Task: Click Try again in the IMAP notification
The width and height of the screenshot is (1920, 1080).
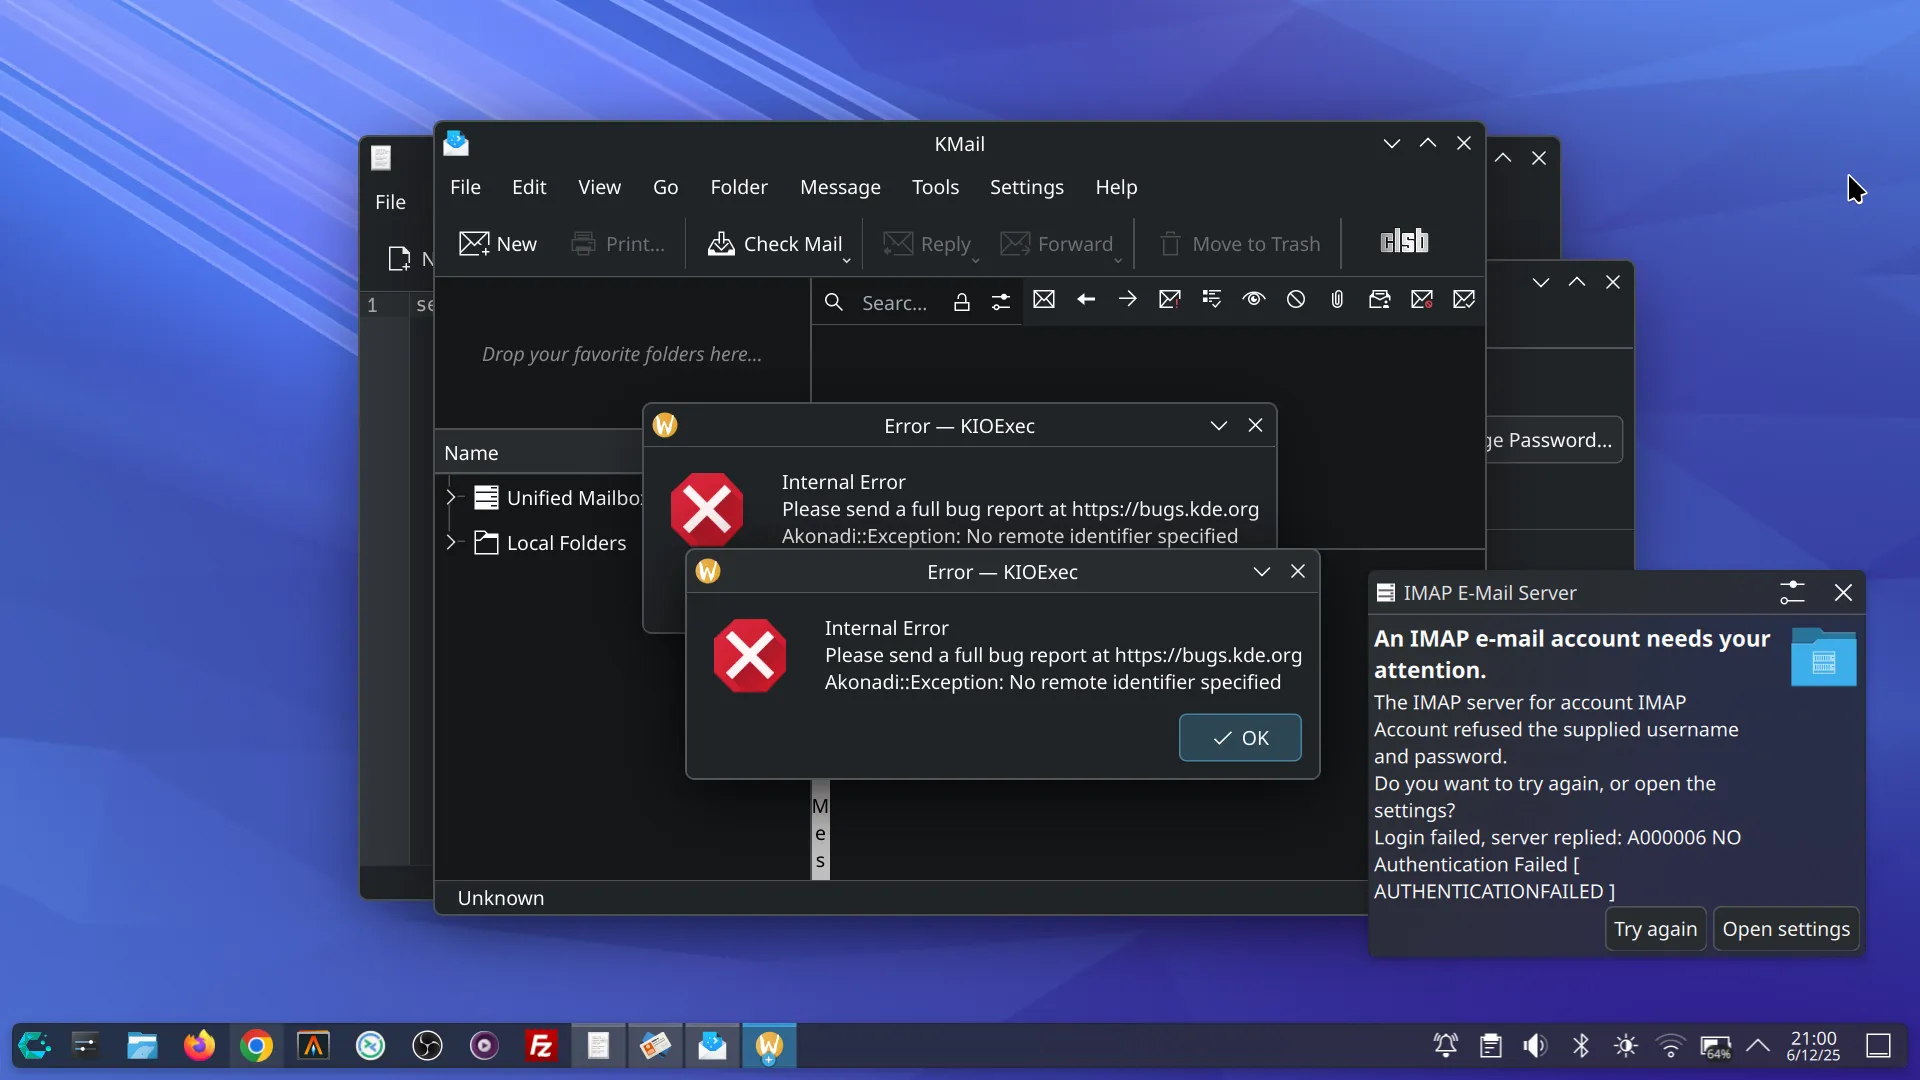Action: pos(1655,929)
